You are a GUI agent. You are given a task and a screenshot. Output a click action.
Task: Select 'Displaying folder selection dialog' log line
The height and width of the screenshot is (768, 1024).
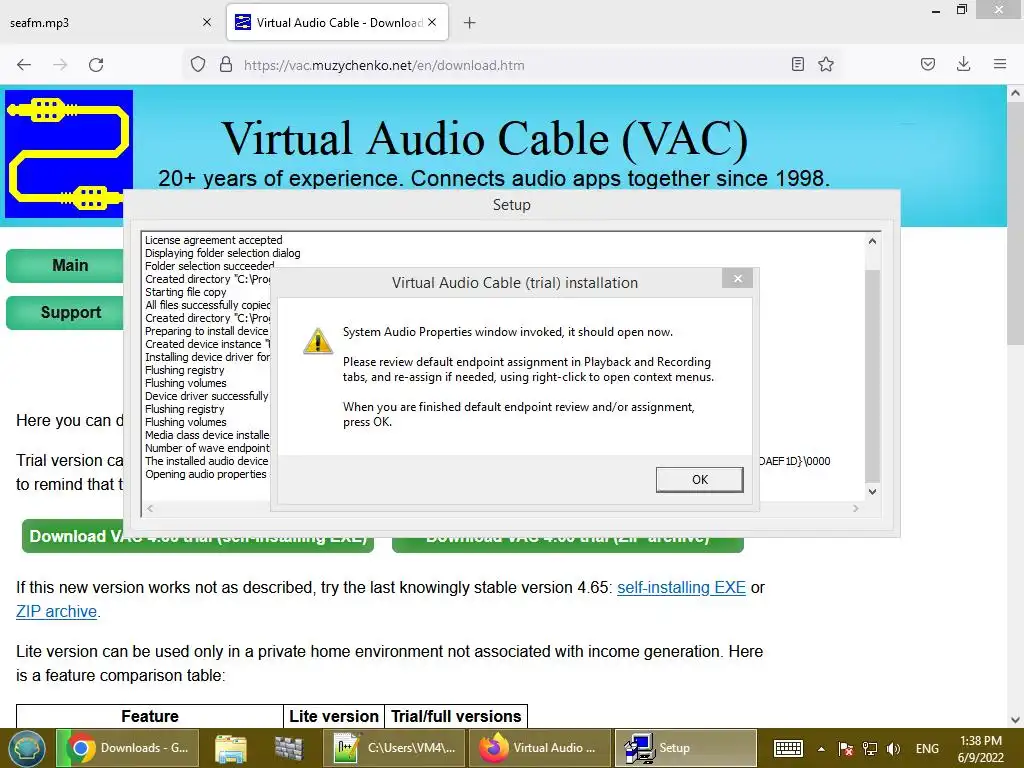(x=223, y=253)
